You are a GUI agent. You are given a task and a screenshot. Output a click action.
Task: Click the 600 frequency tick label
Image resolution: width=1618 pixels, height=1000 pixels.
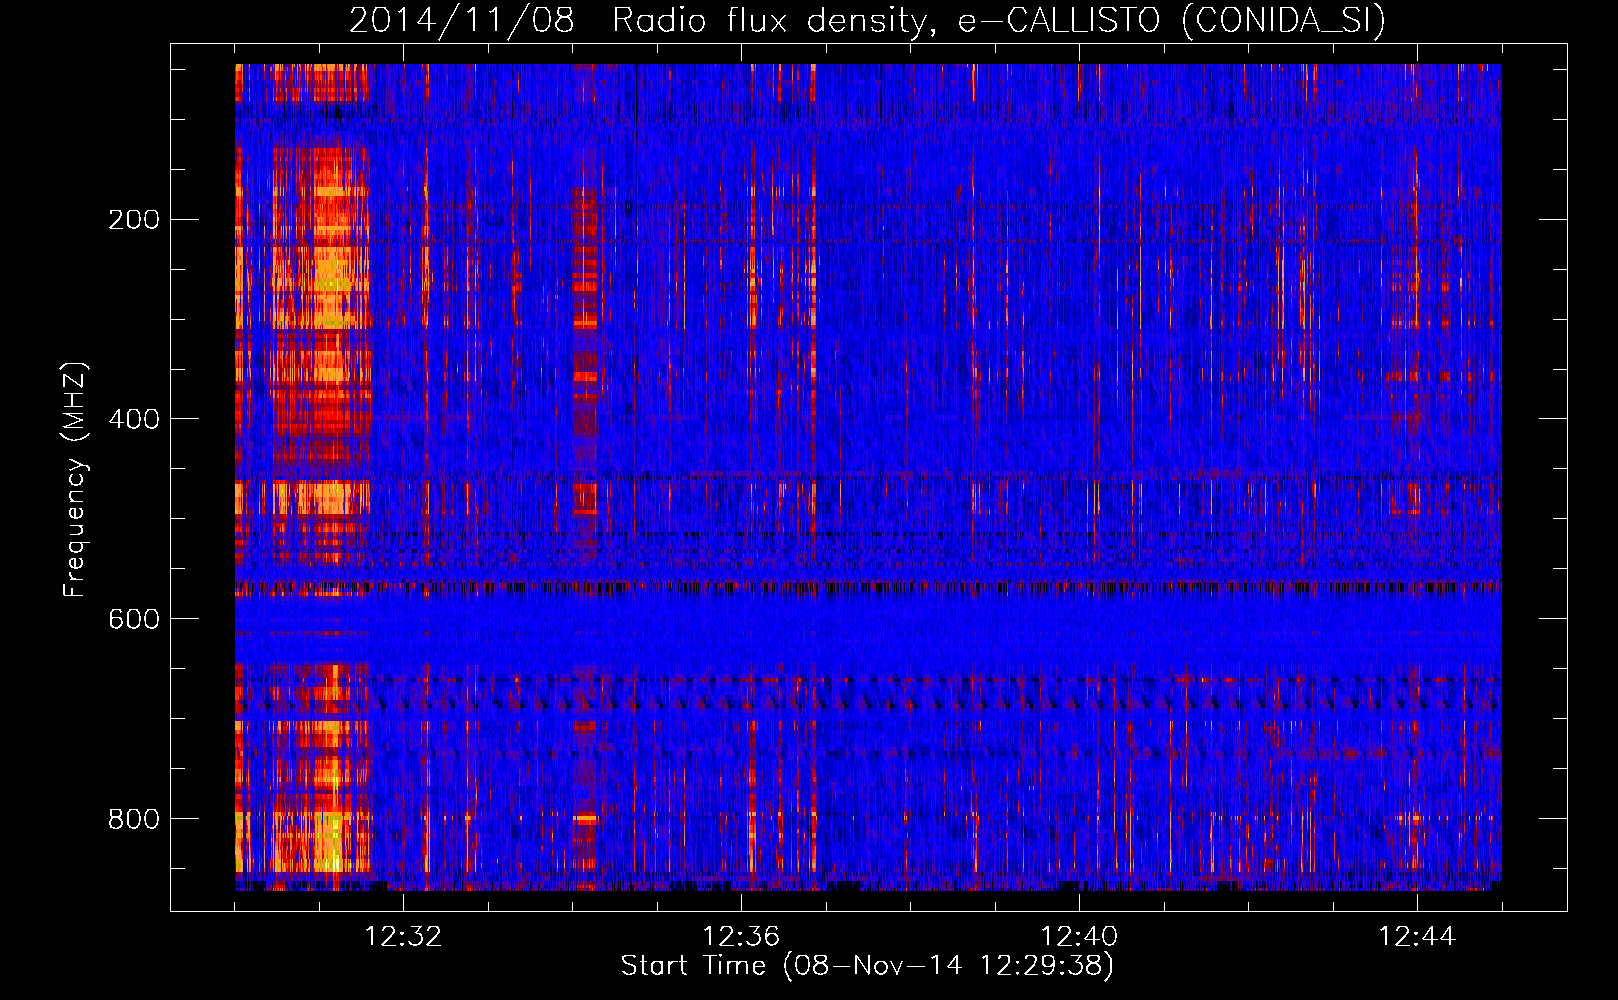pos(134,619)
